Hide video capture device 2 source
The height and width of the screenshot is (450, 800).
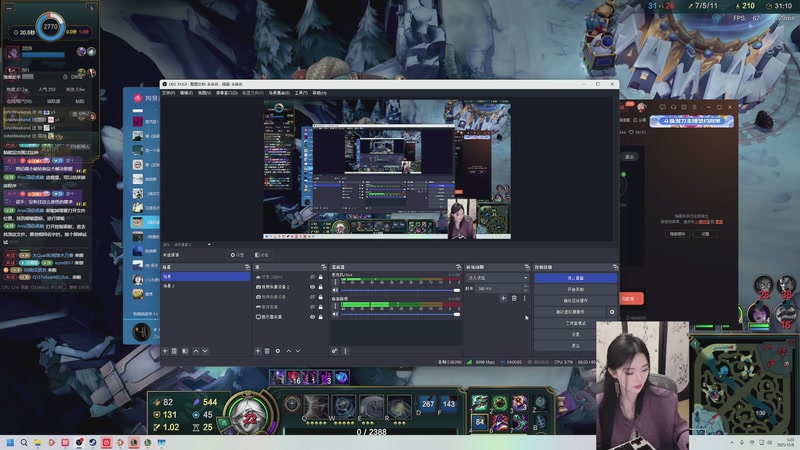312,287
